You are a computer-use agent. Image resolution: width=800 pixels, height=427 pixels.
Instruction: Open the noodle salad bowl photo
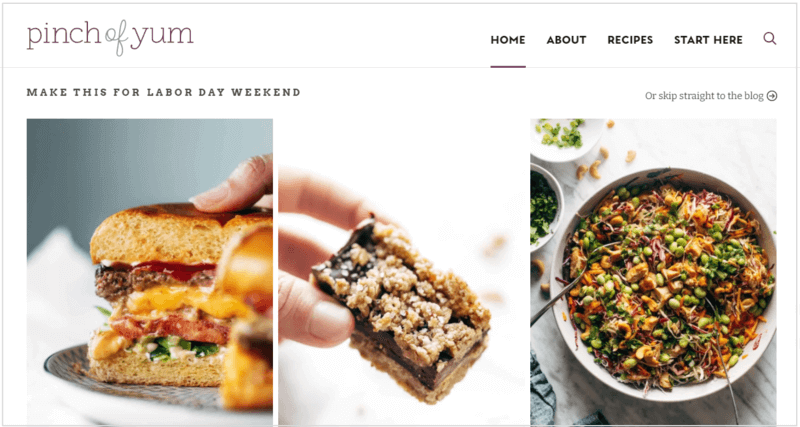tap(654, 272)
